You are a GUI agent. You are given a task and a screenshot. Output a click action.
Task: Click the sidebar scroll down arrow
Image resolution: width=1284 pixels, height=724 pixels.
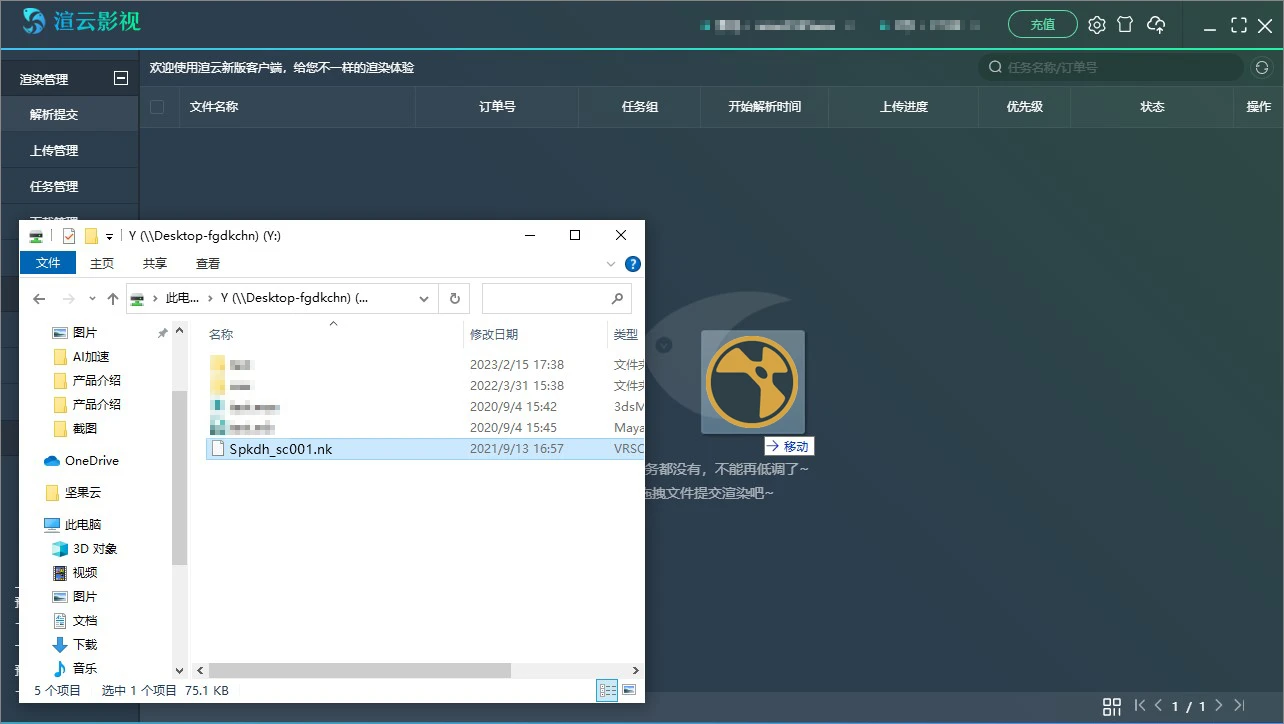[x=180, y=670]
